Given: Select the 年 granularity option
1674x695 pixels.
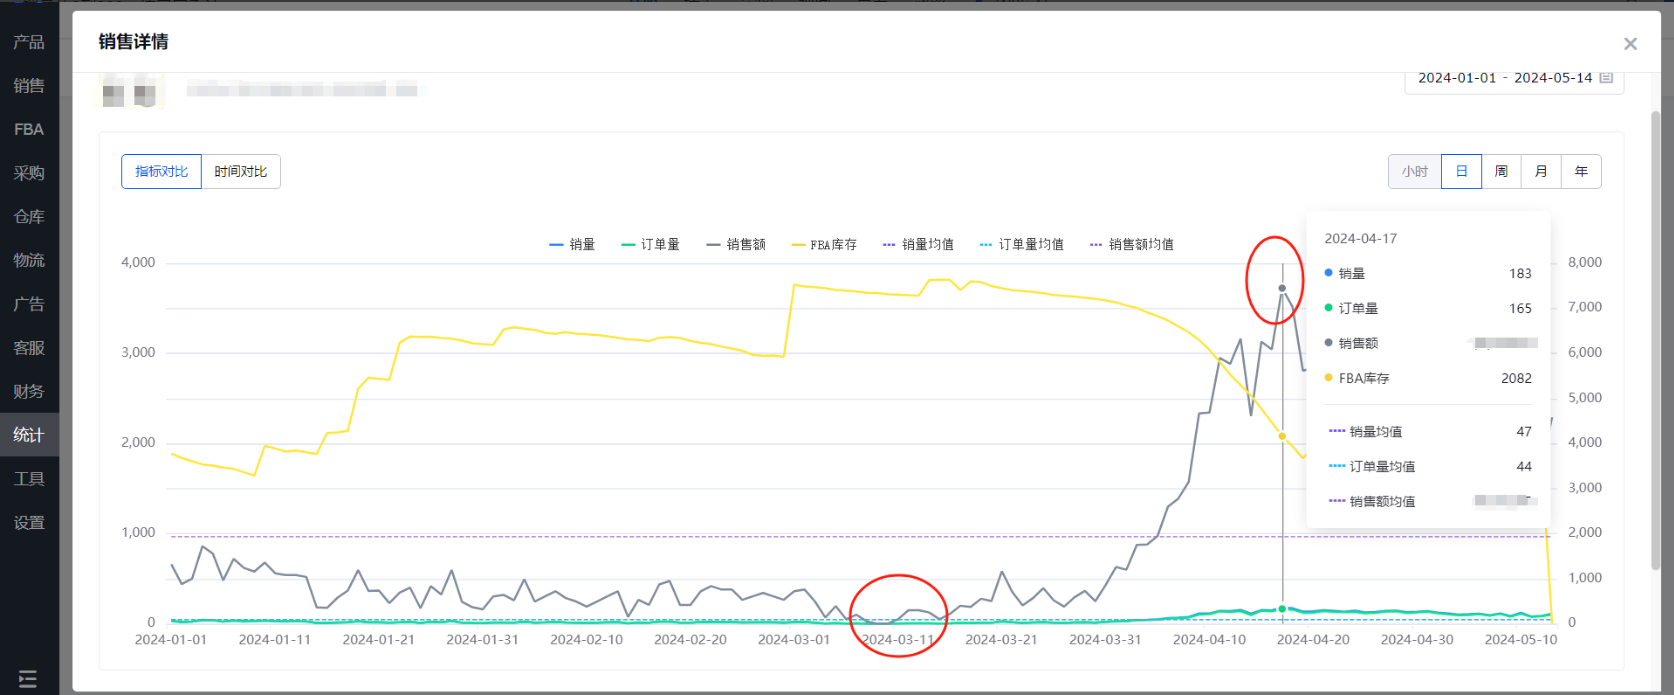Looking at the screenshot, I should [1581, 171].
